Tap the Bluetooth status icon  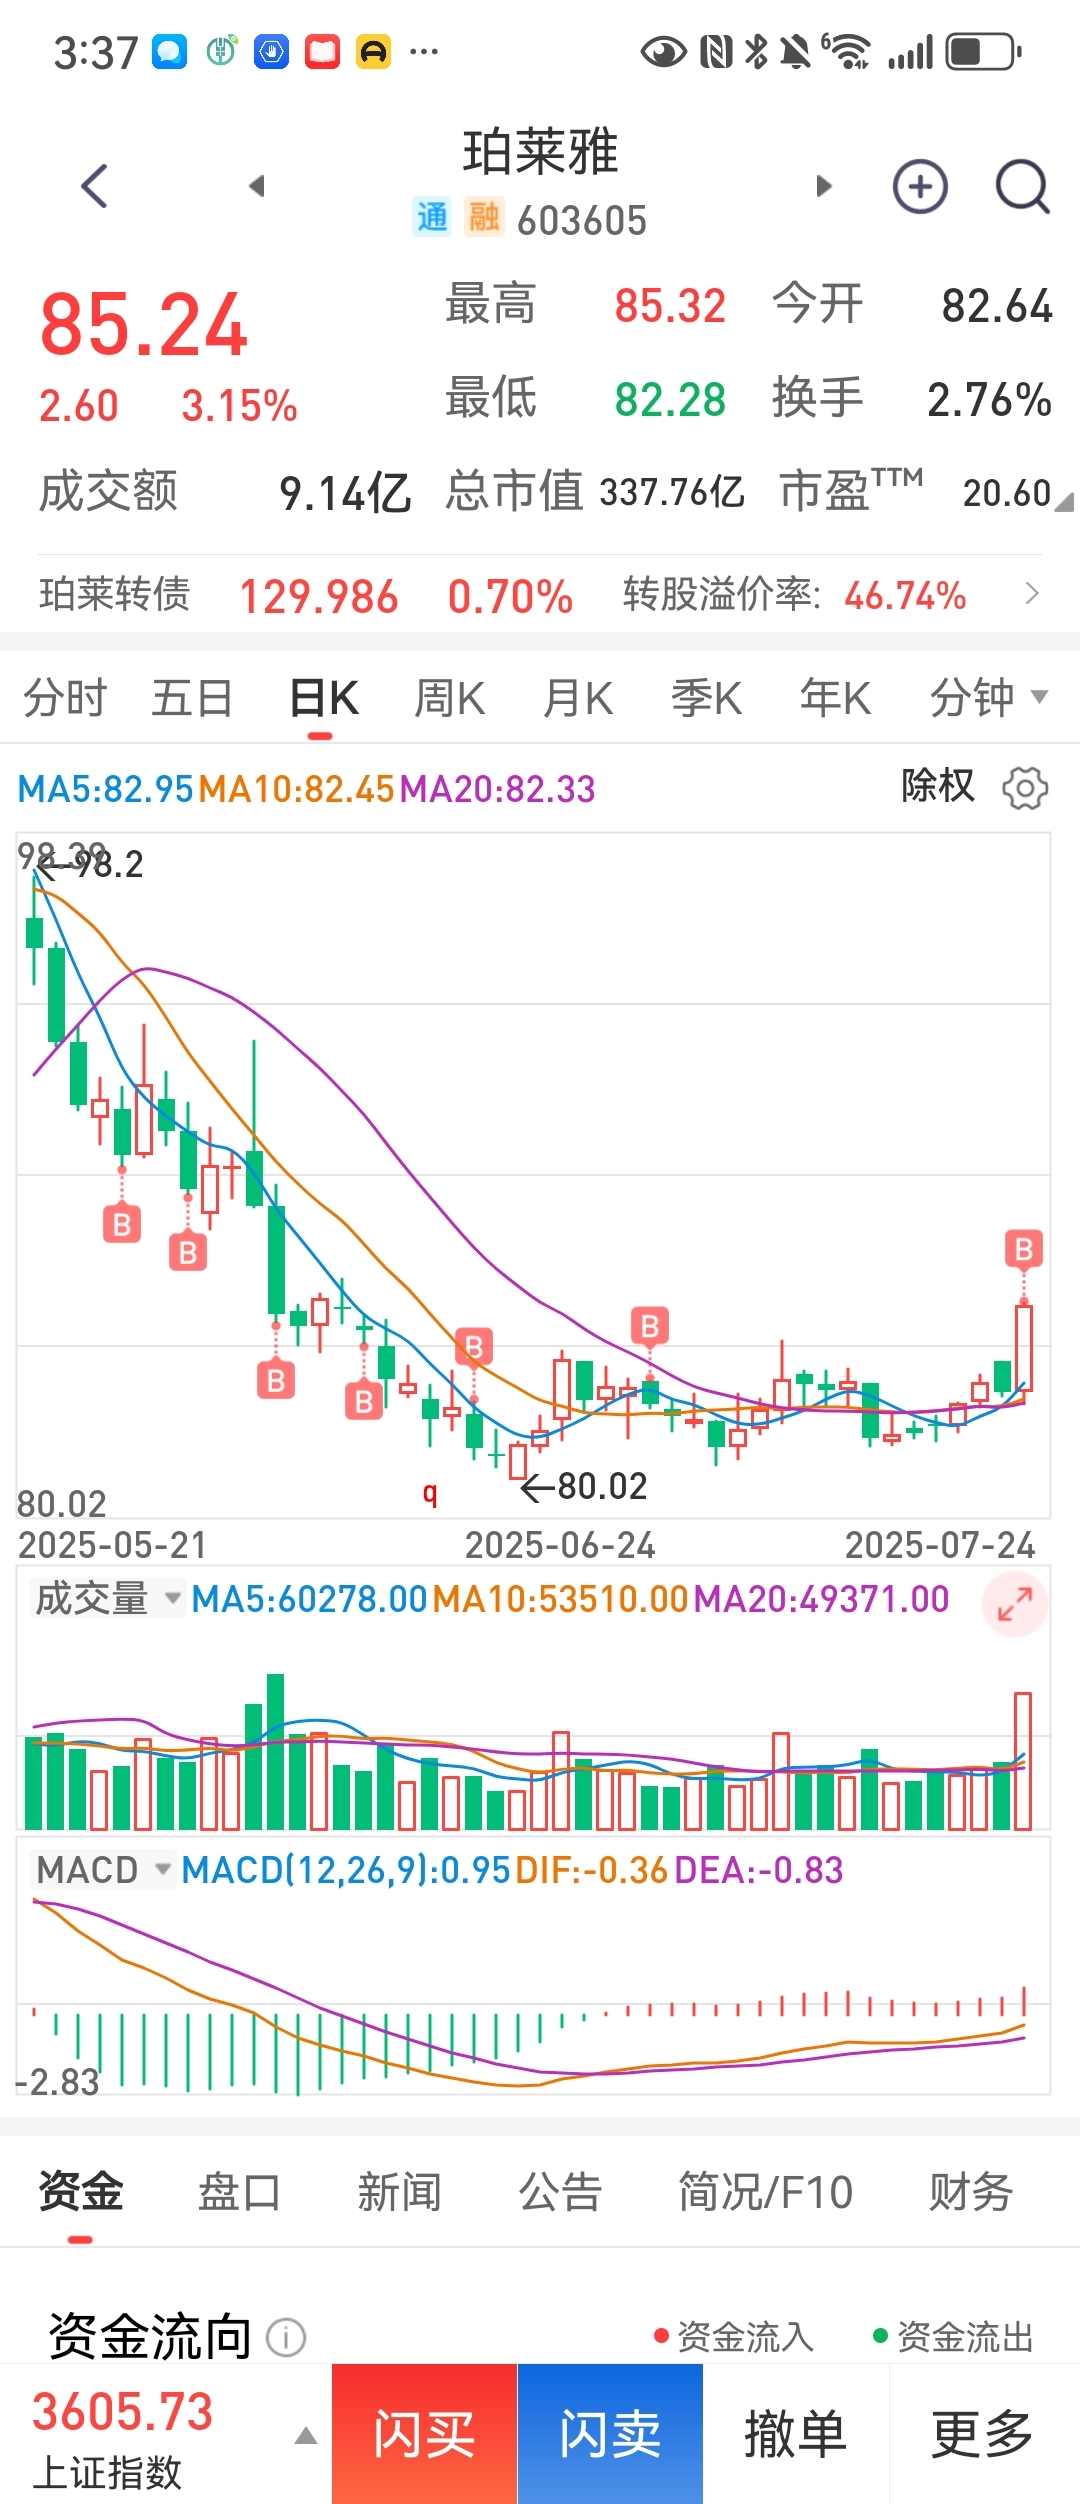[x=757, y=52]
